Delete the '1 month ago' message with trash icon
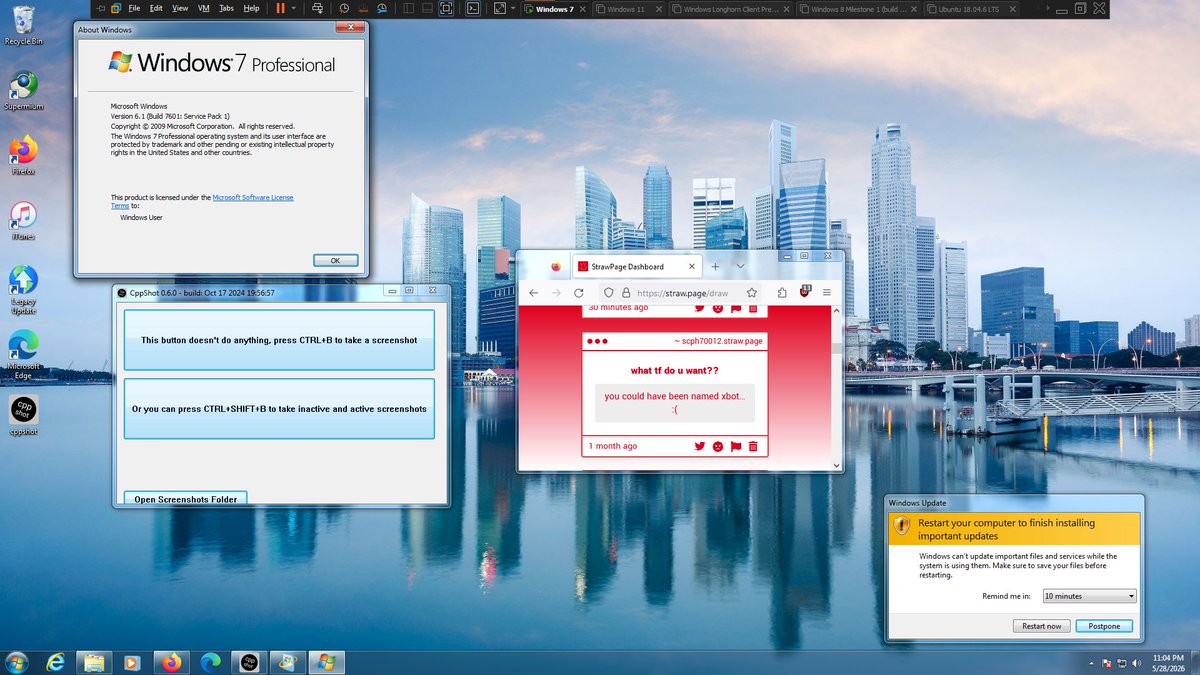Image resolution: width=1200 pixels, height=675 pixels. [x=753, y=446]
